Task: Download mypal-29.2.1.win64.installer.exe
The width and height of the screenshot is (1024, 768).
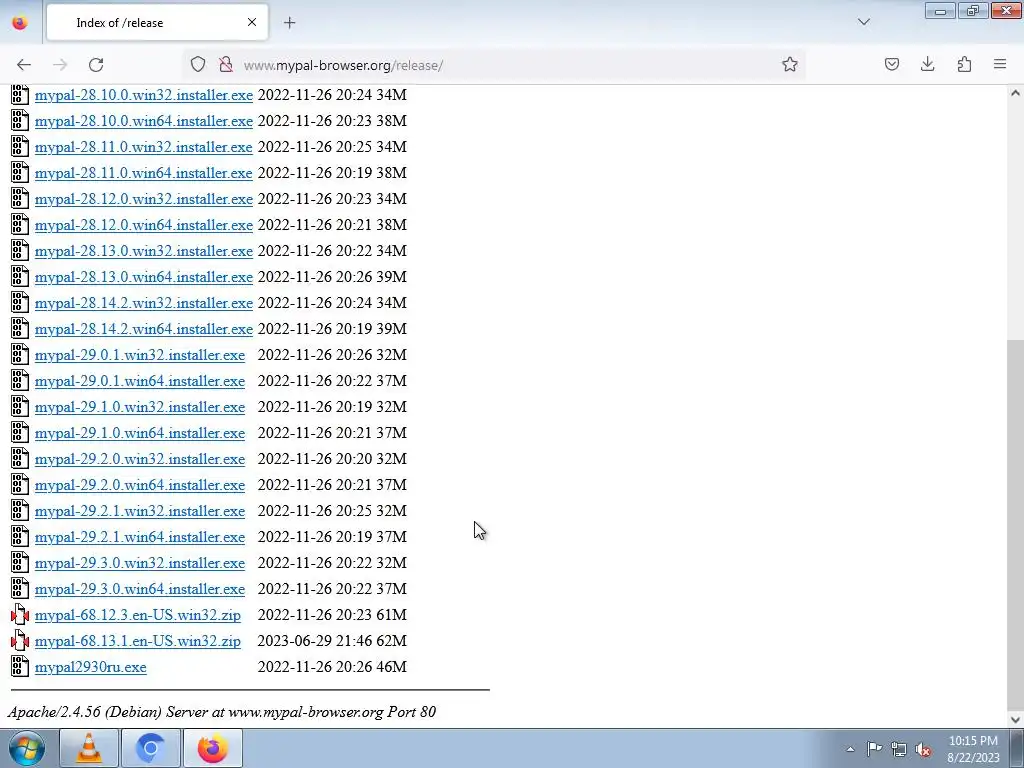Action: tap(140, 537)
